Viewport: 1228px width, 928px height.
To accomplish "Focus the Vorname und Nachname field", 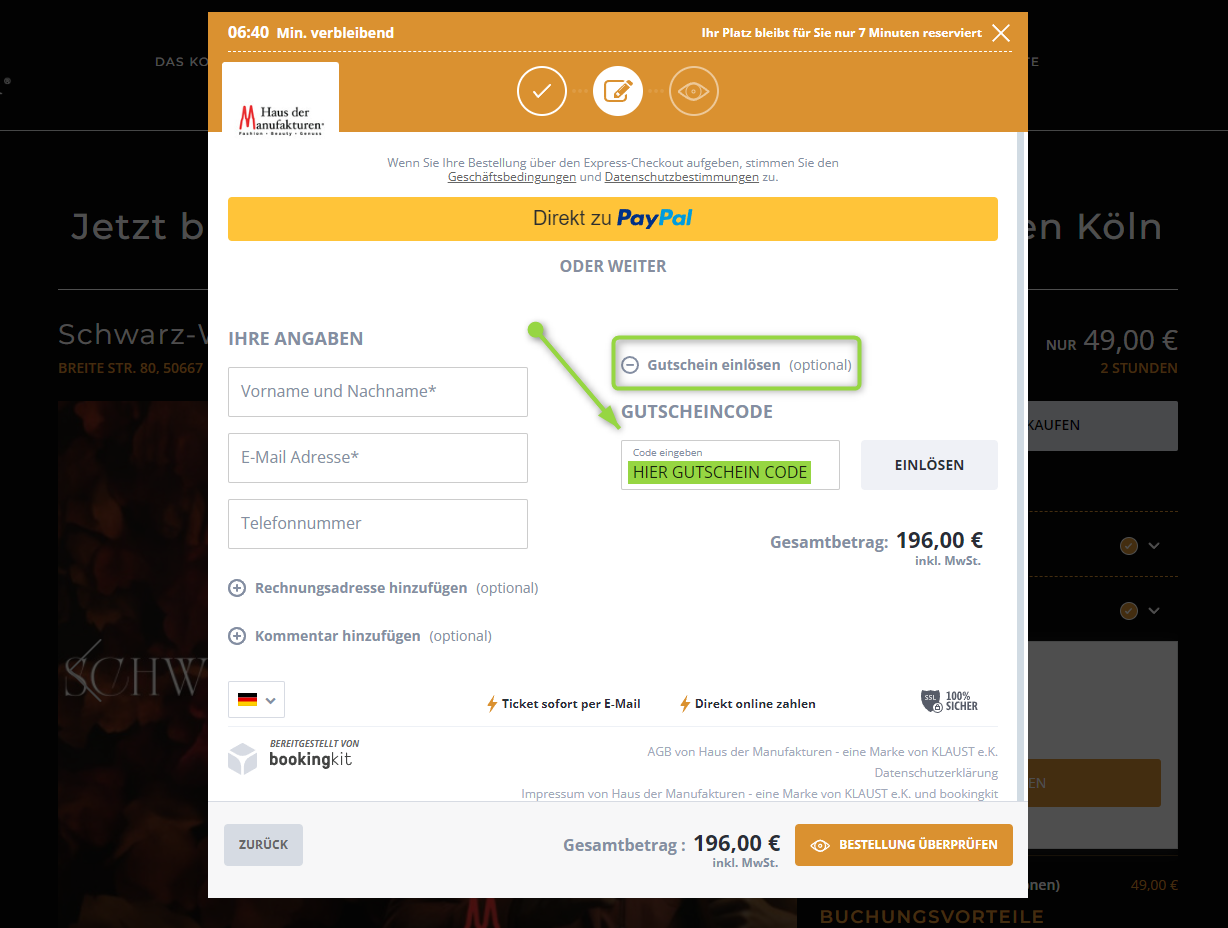I will tap(378, 392).
